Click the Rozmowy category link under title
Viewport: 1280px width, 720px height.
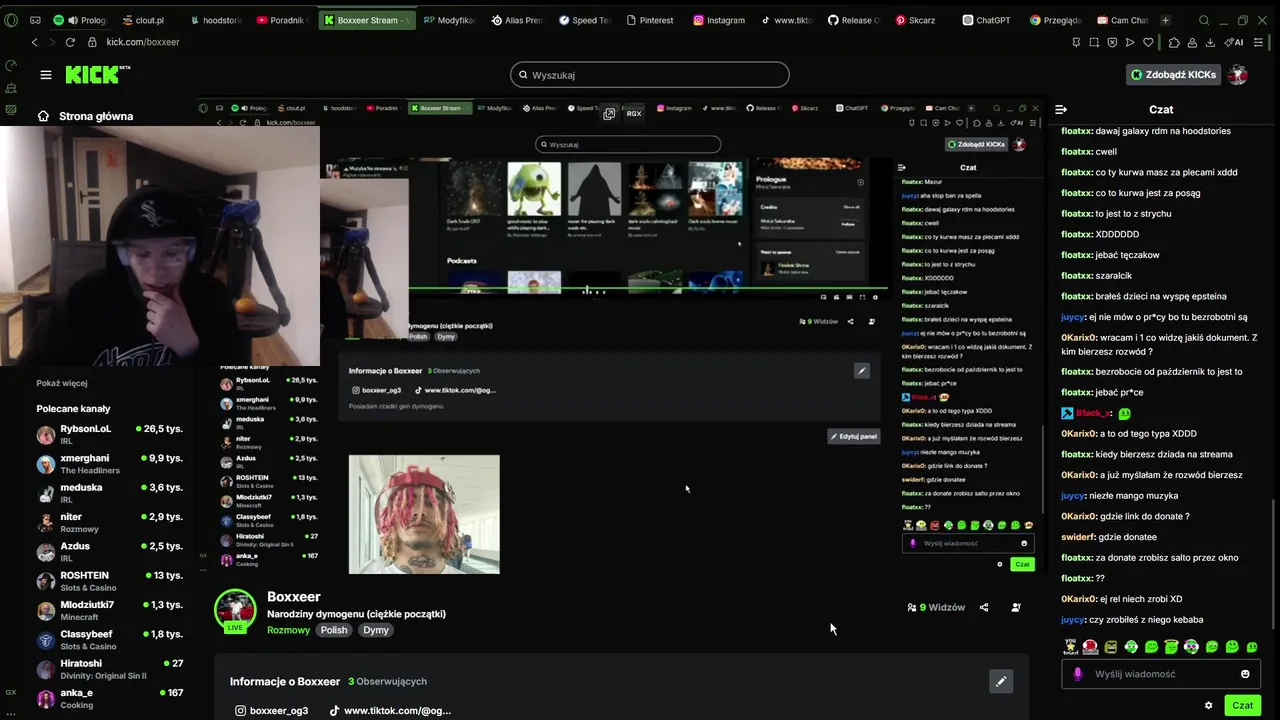click(x=288, y=630)
